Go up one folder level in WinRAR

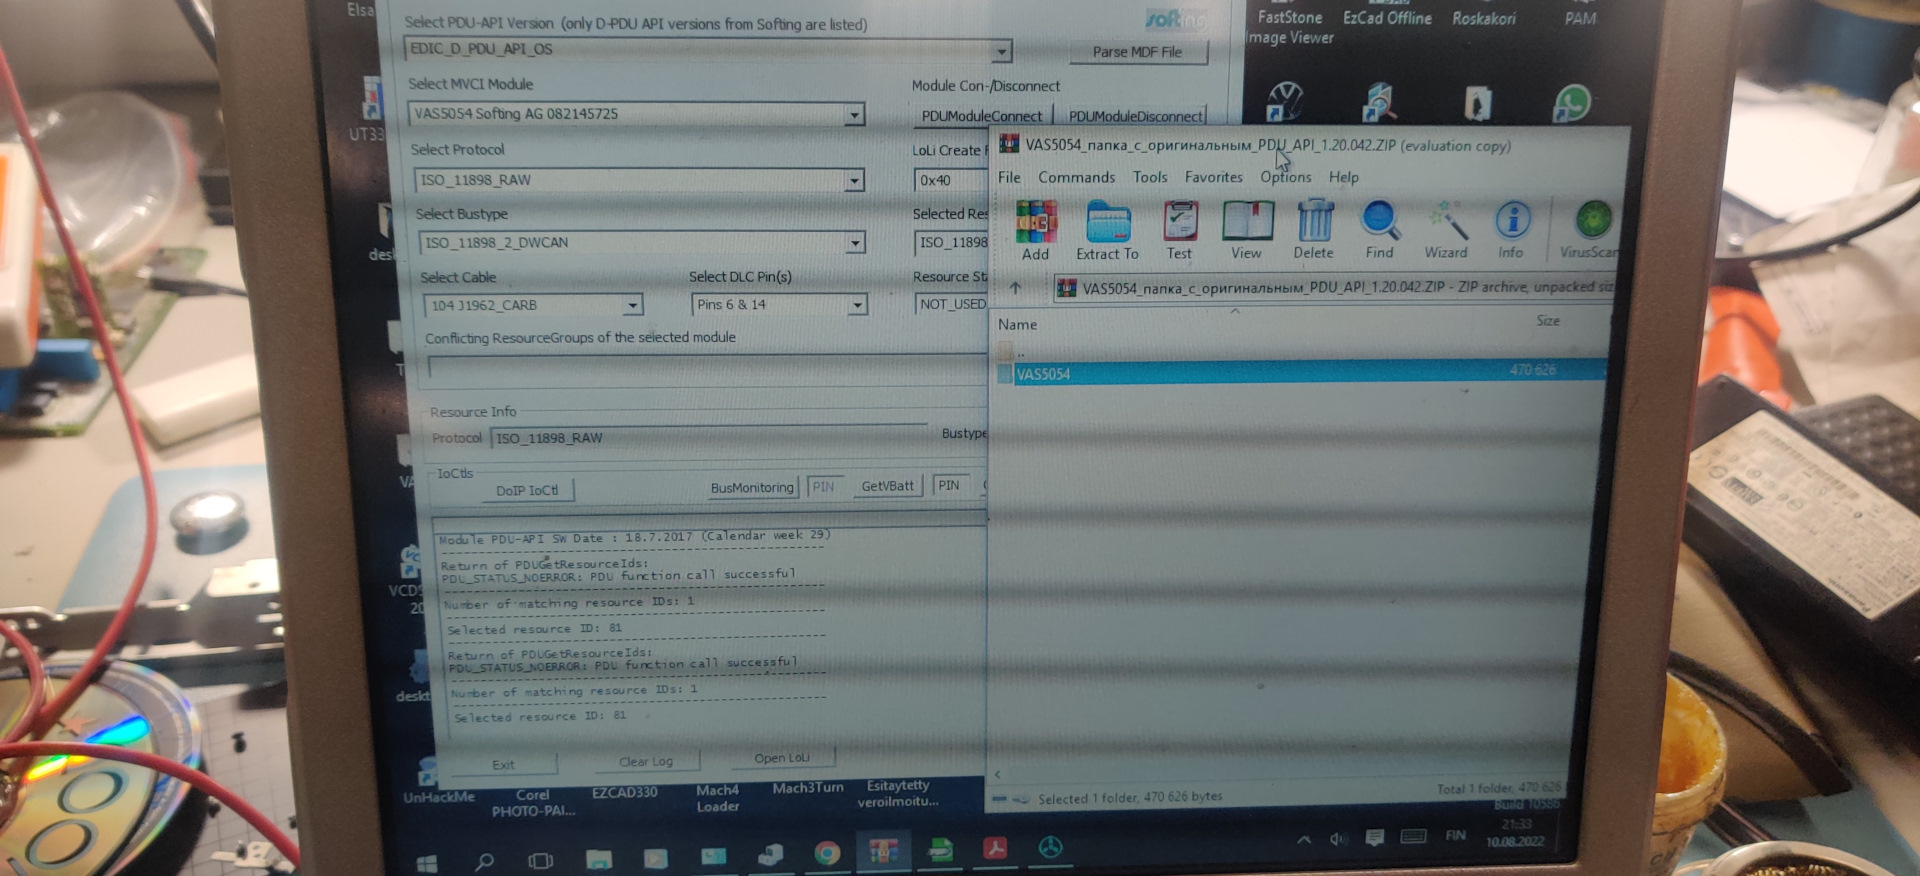coord(1015,288)
